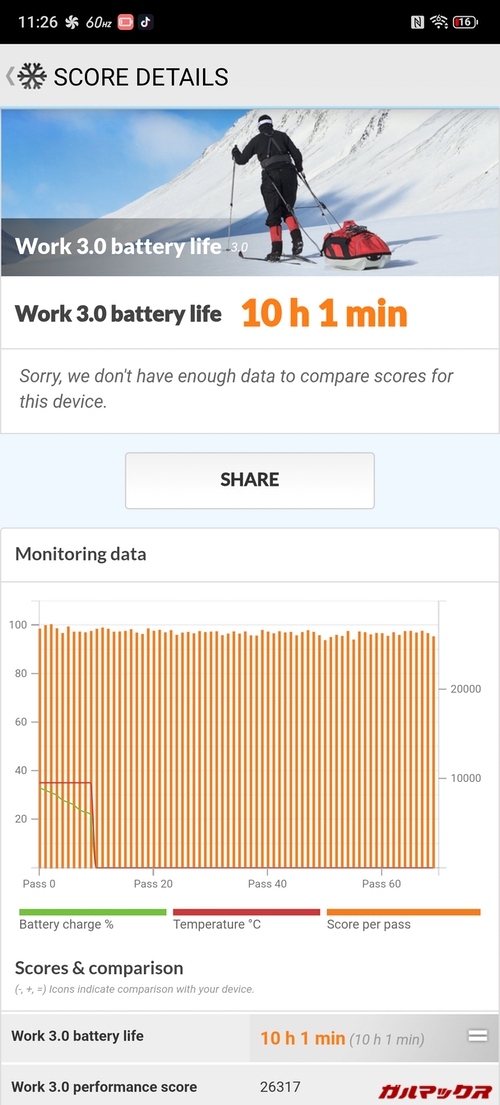The image size is (500, 1105).
Task: Tap the Wi-Fi signal icon
Action: click(439, 23)
